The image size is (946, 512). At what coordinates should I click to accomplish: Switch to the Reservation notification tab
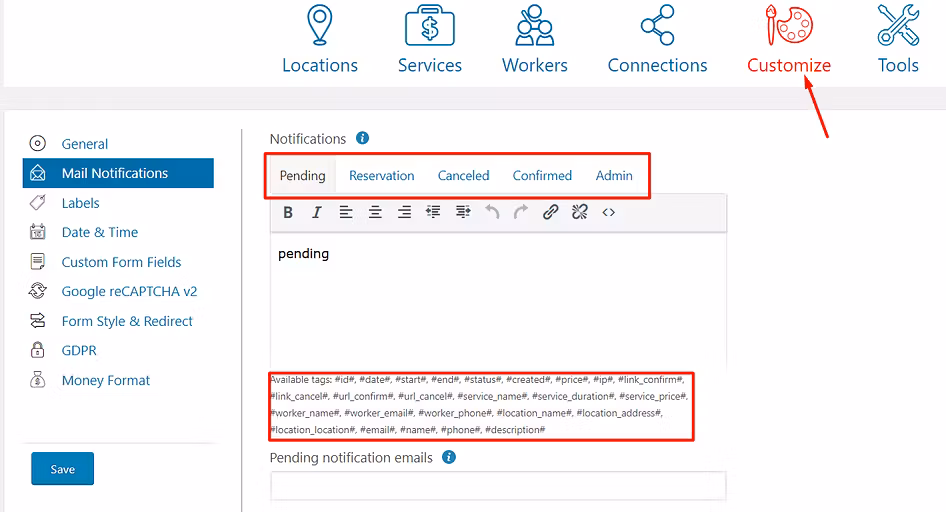coord(381,176)
